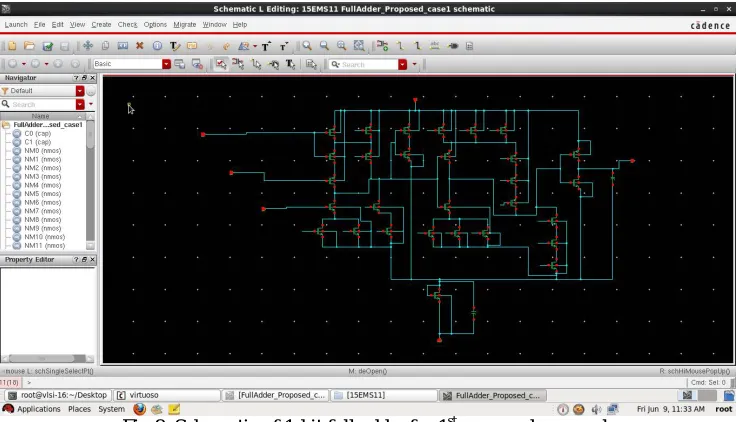Screen dimensions: 738x422
Task: Open the small arrow next to toolbar Search
Action: coord(414,64)
